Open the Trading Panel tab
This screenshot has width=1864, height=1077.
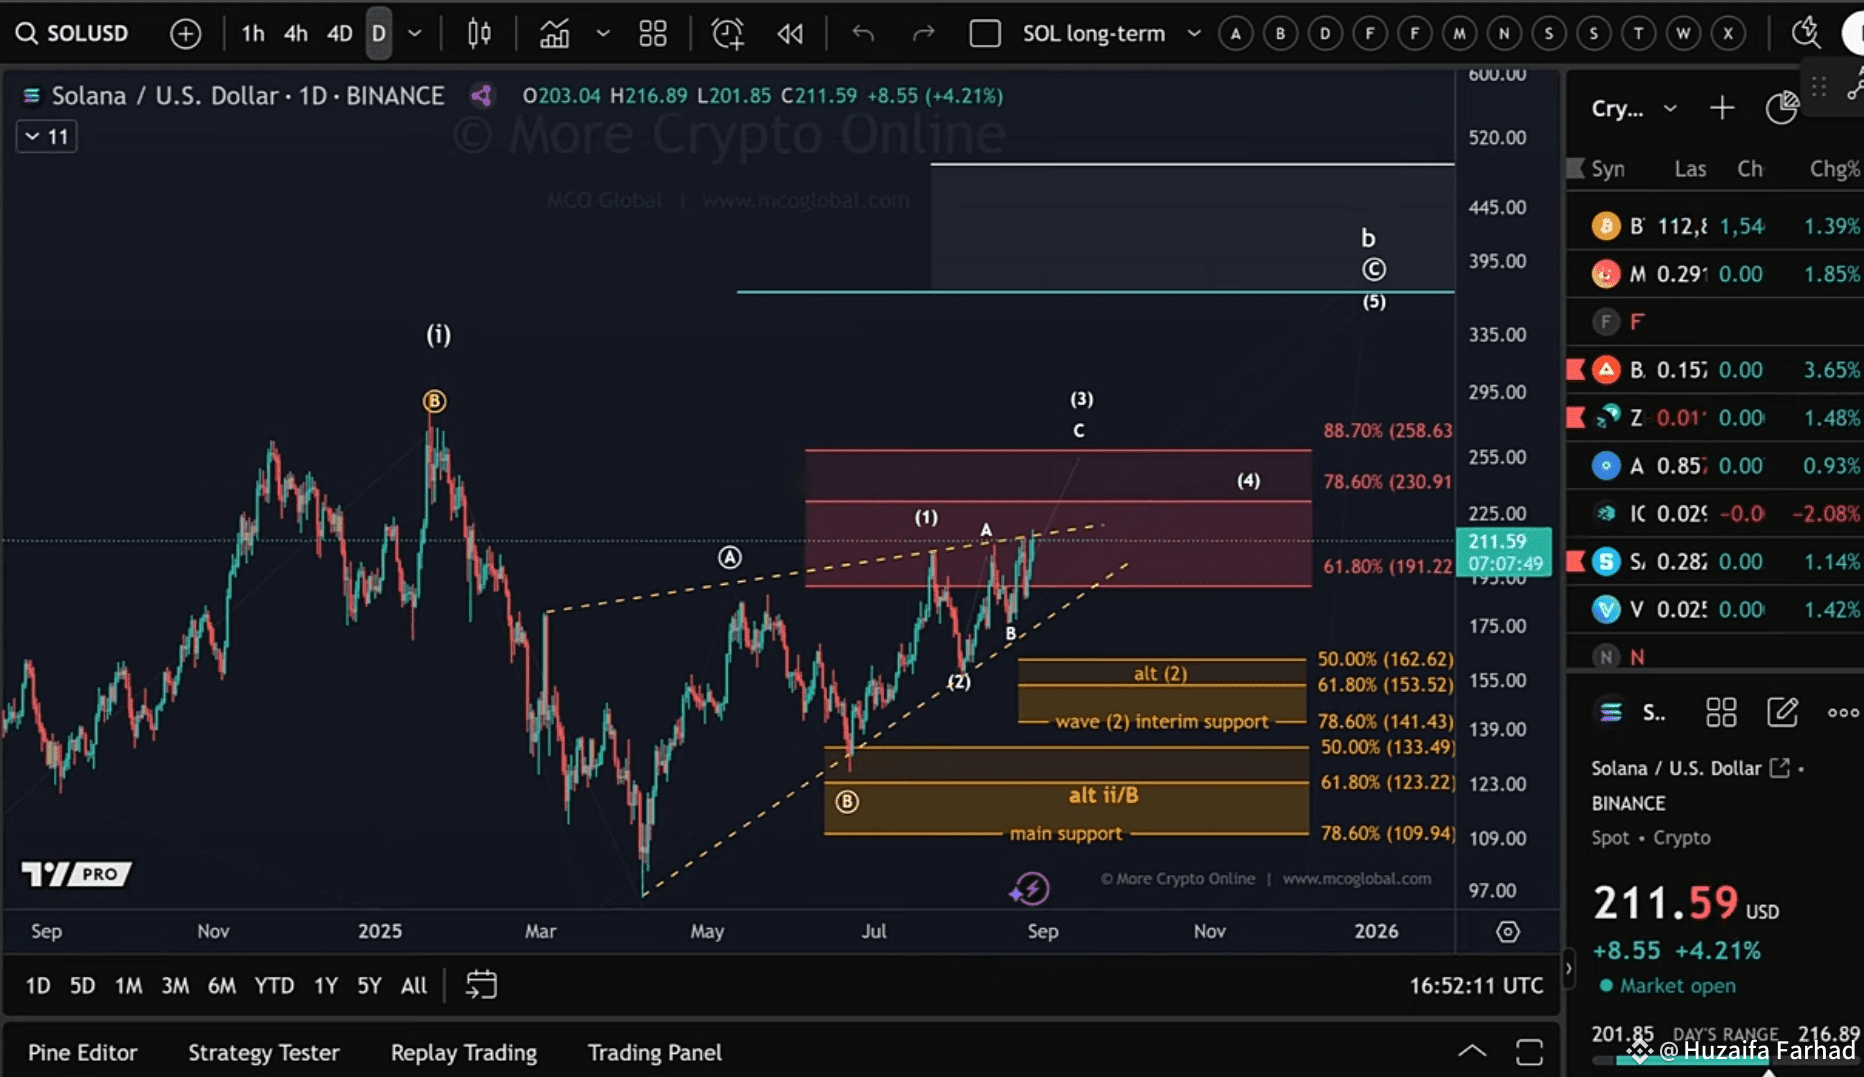655,1052
